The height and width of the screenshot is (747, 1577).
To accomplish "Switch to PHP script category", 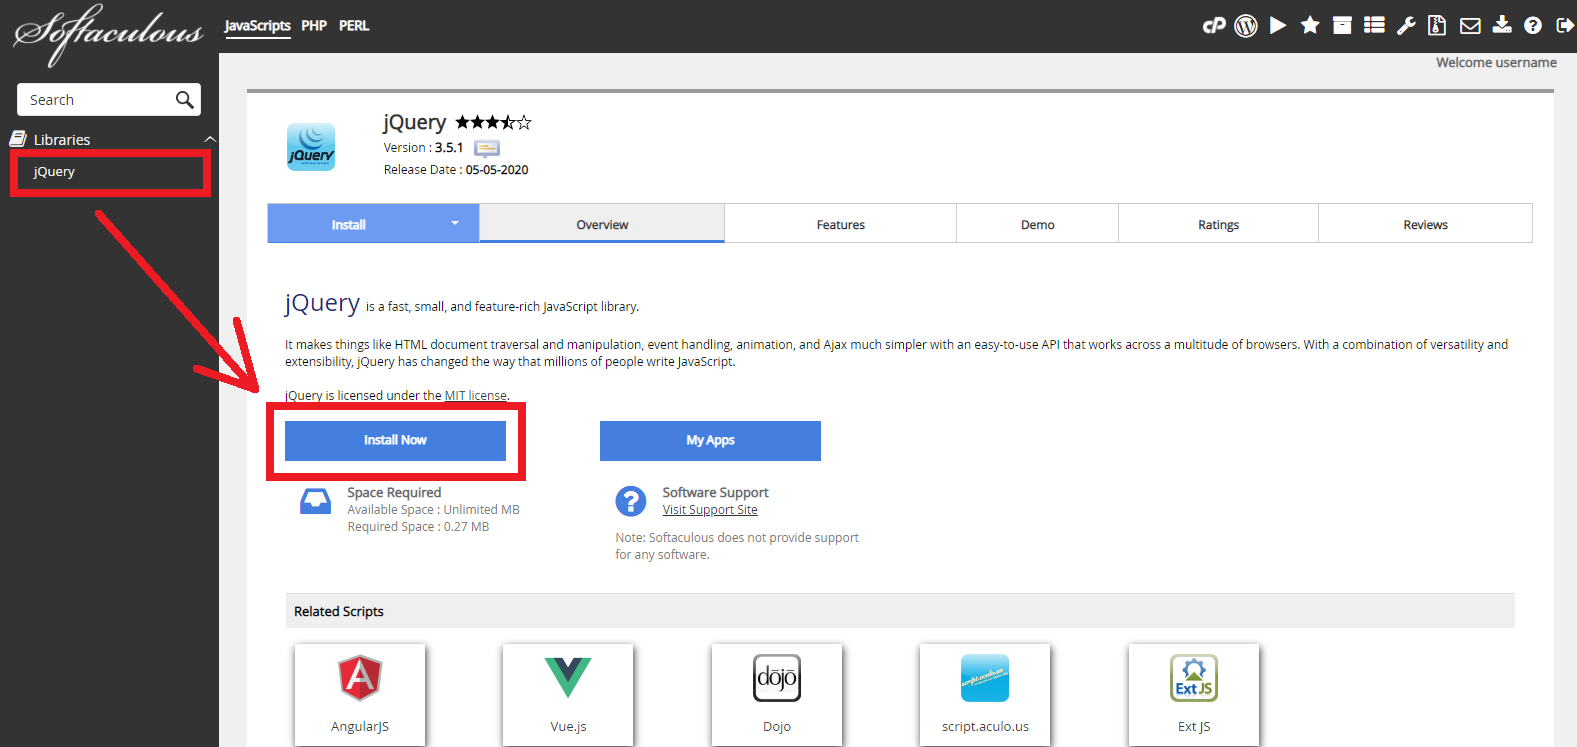I will click(314, 26).
